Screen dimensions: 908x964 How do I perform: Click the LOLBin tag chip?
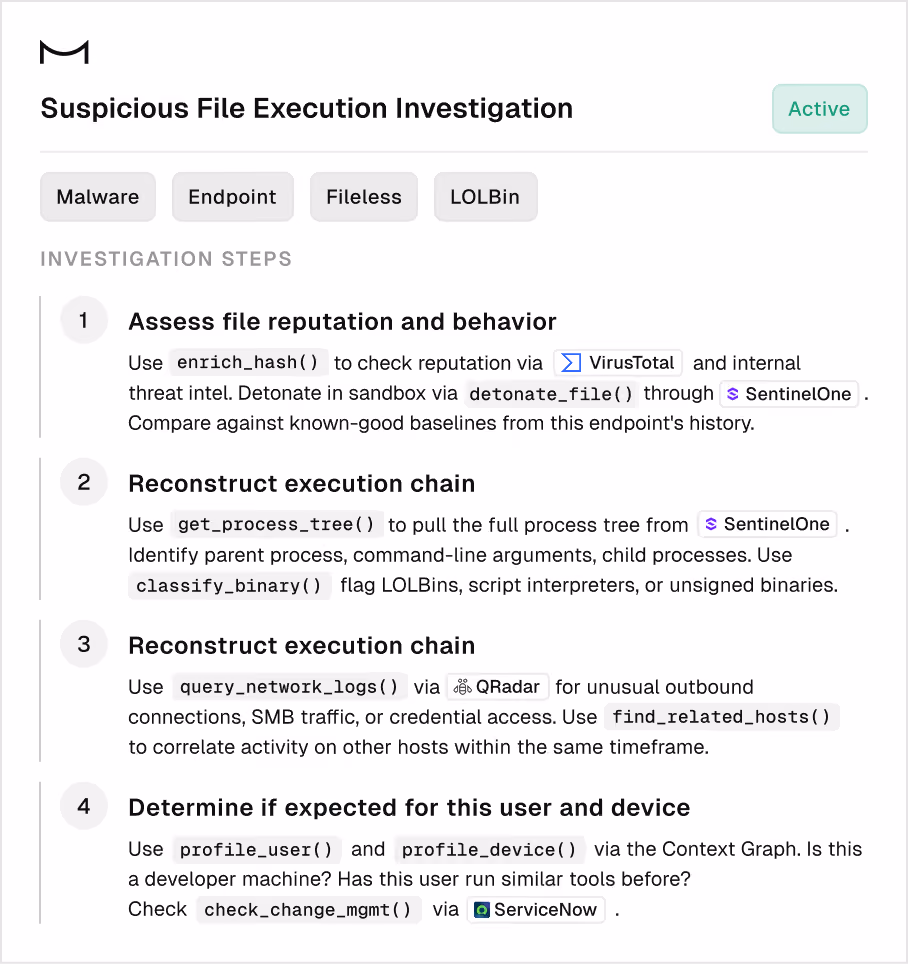[485, 197]
